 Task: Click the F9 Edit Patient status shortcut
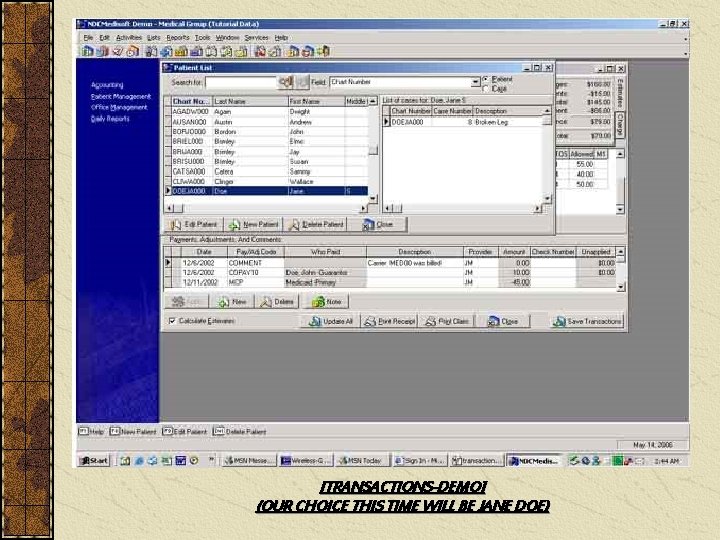click(185, 432)
